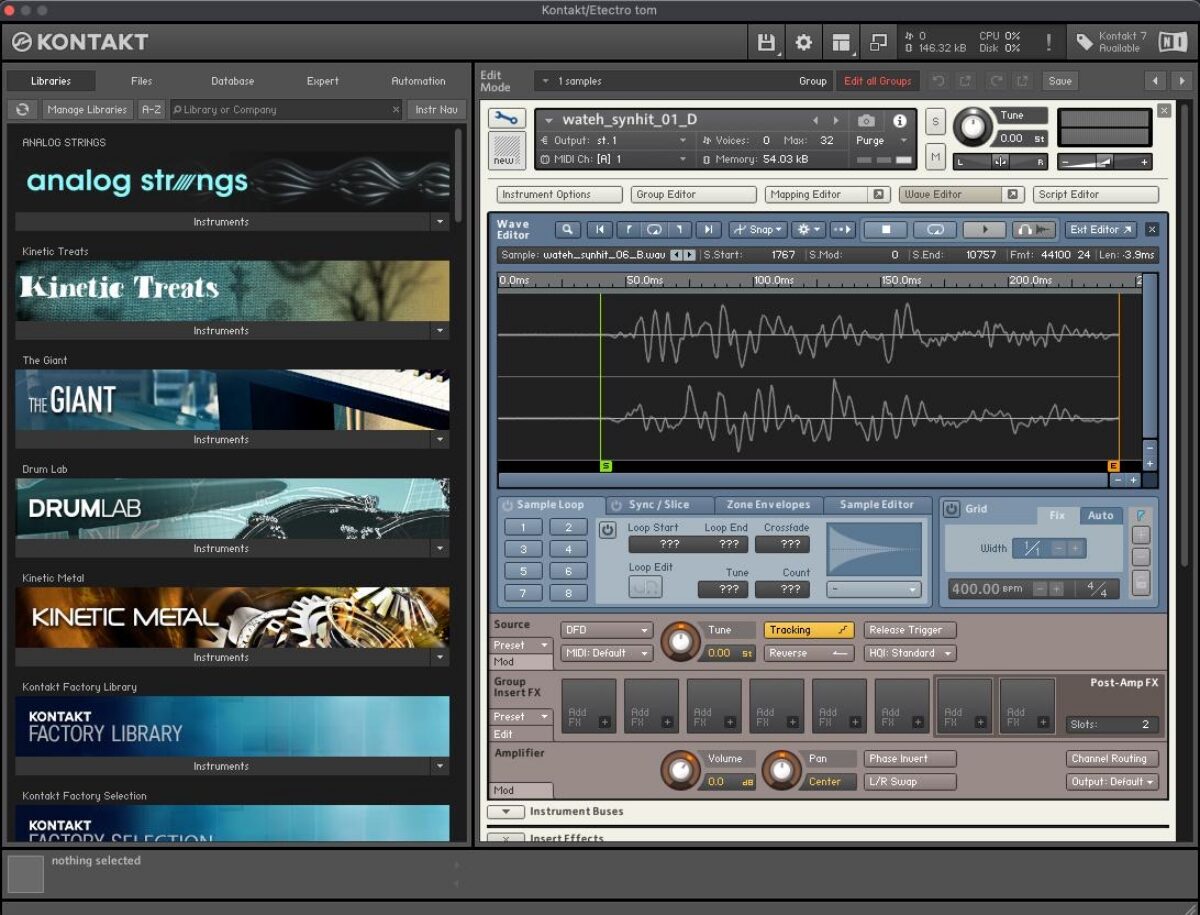
Task: Expand Instrument Buses section
Action: [506, 812]
